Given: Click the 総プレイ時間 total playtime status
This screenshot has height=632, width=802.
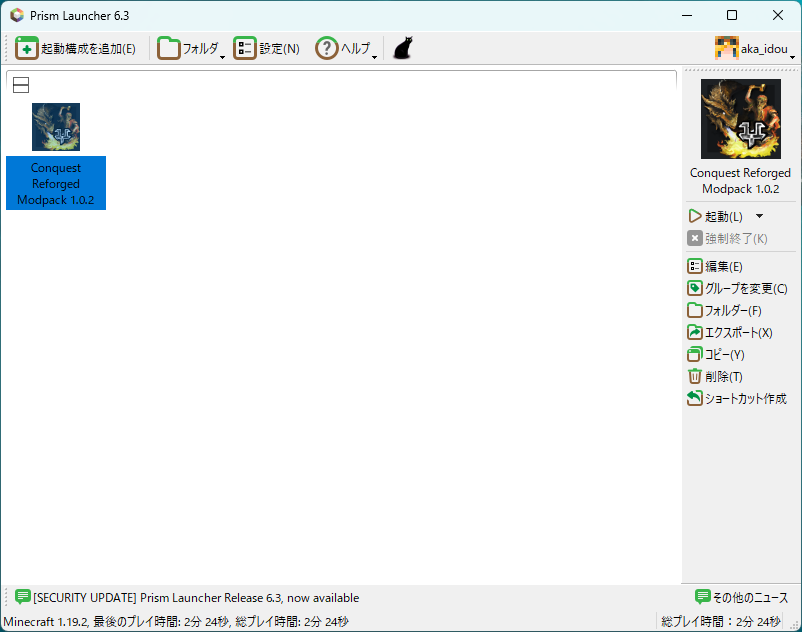Looking at the screenshot, I should [x=721, y=622].
